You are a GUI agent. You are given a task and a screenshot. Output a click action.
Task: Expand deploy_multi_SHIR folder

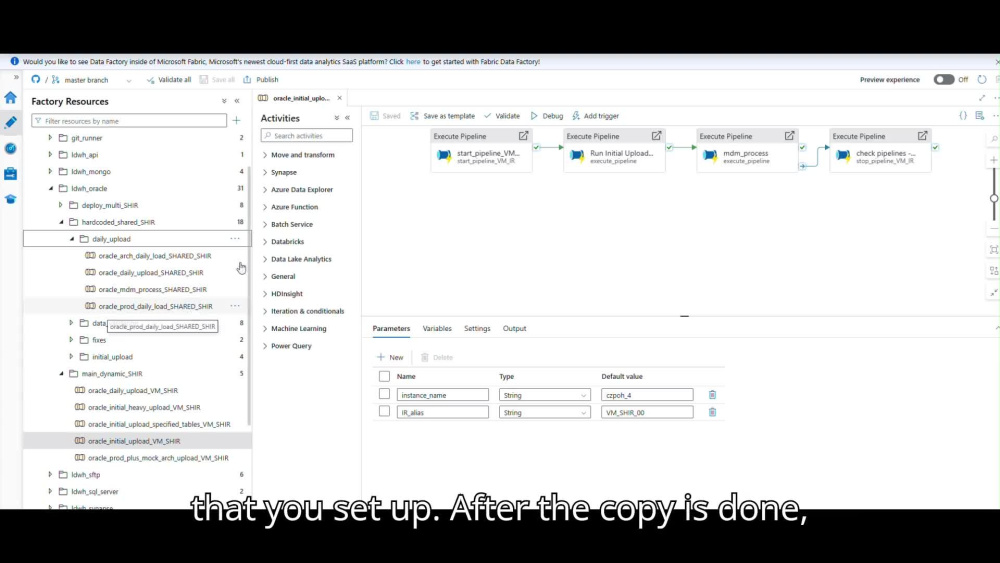pyautogui.click(x=61, y=205)
